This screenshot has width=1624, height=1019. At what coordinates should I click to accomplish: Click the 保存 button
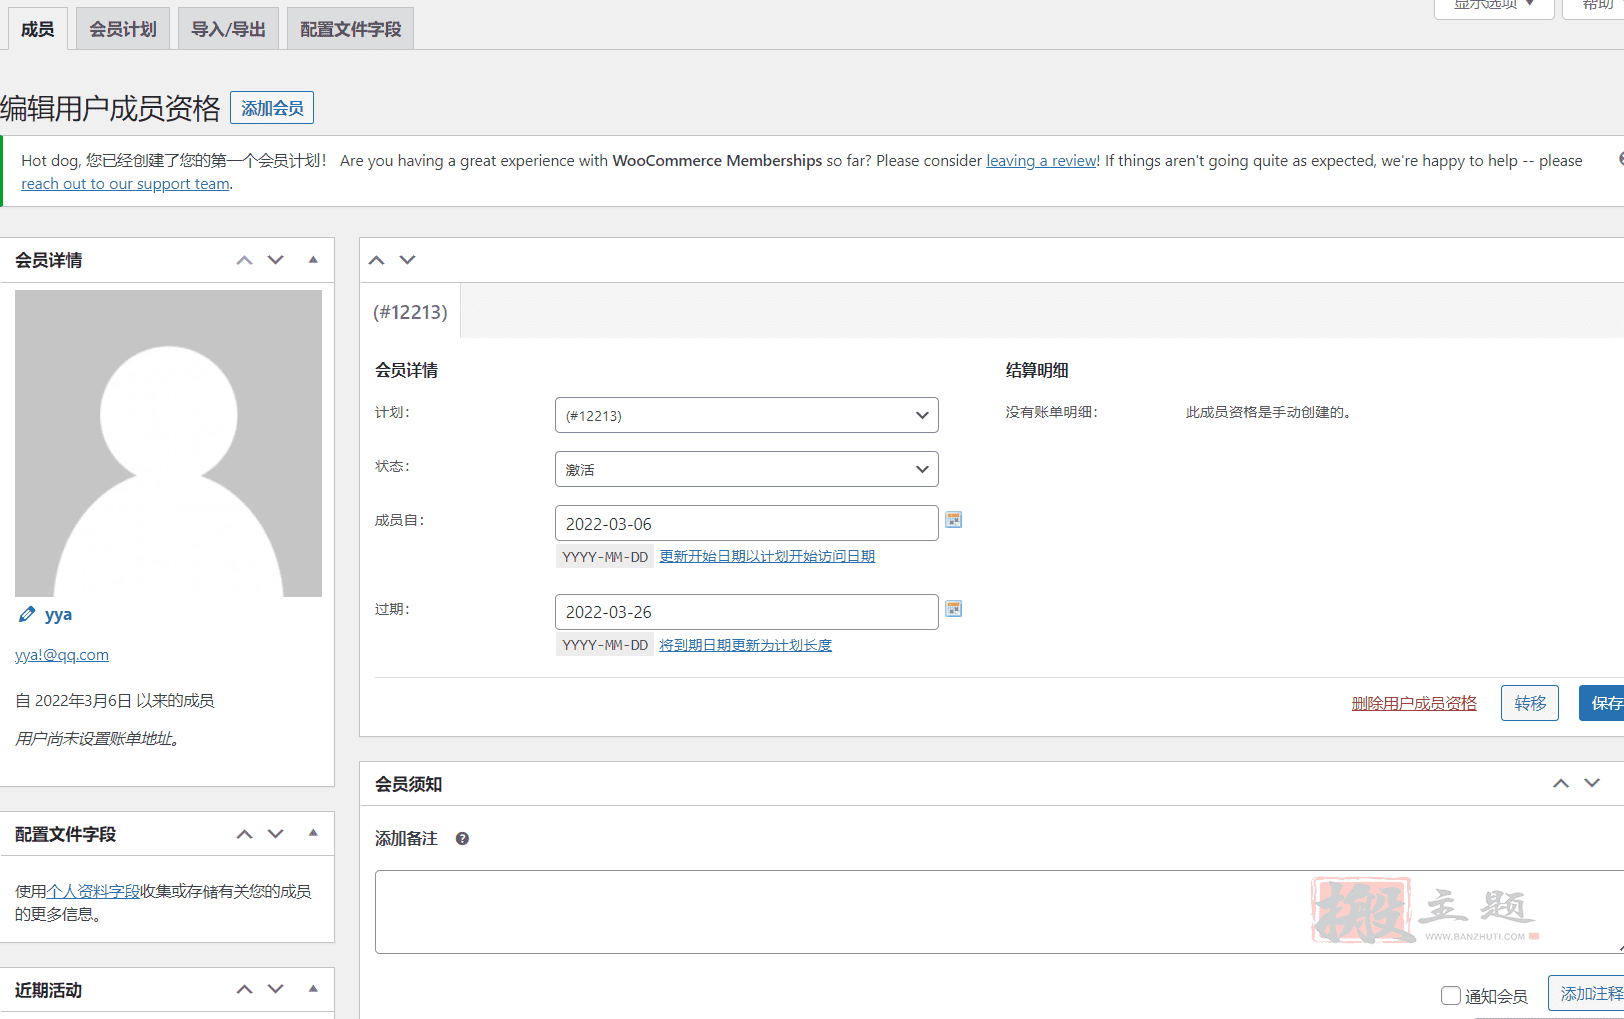click(1603, 703)
